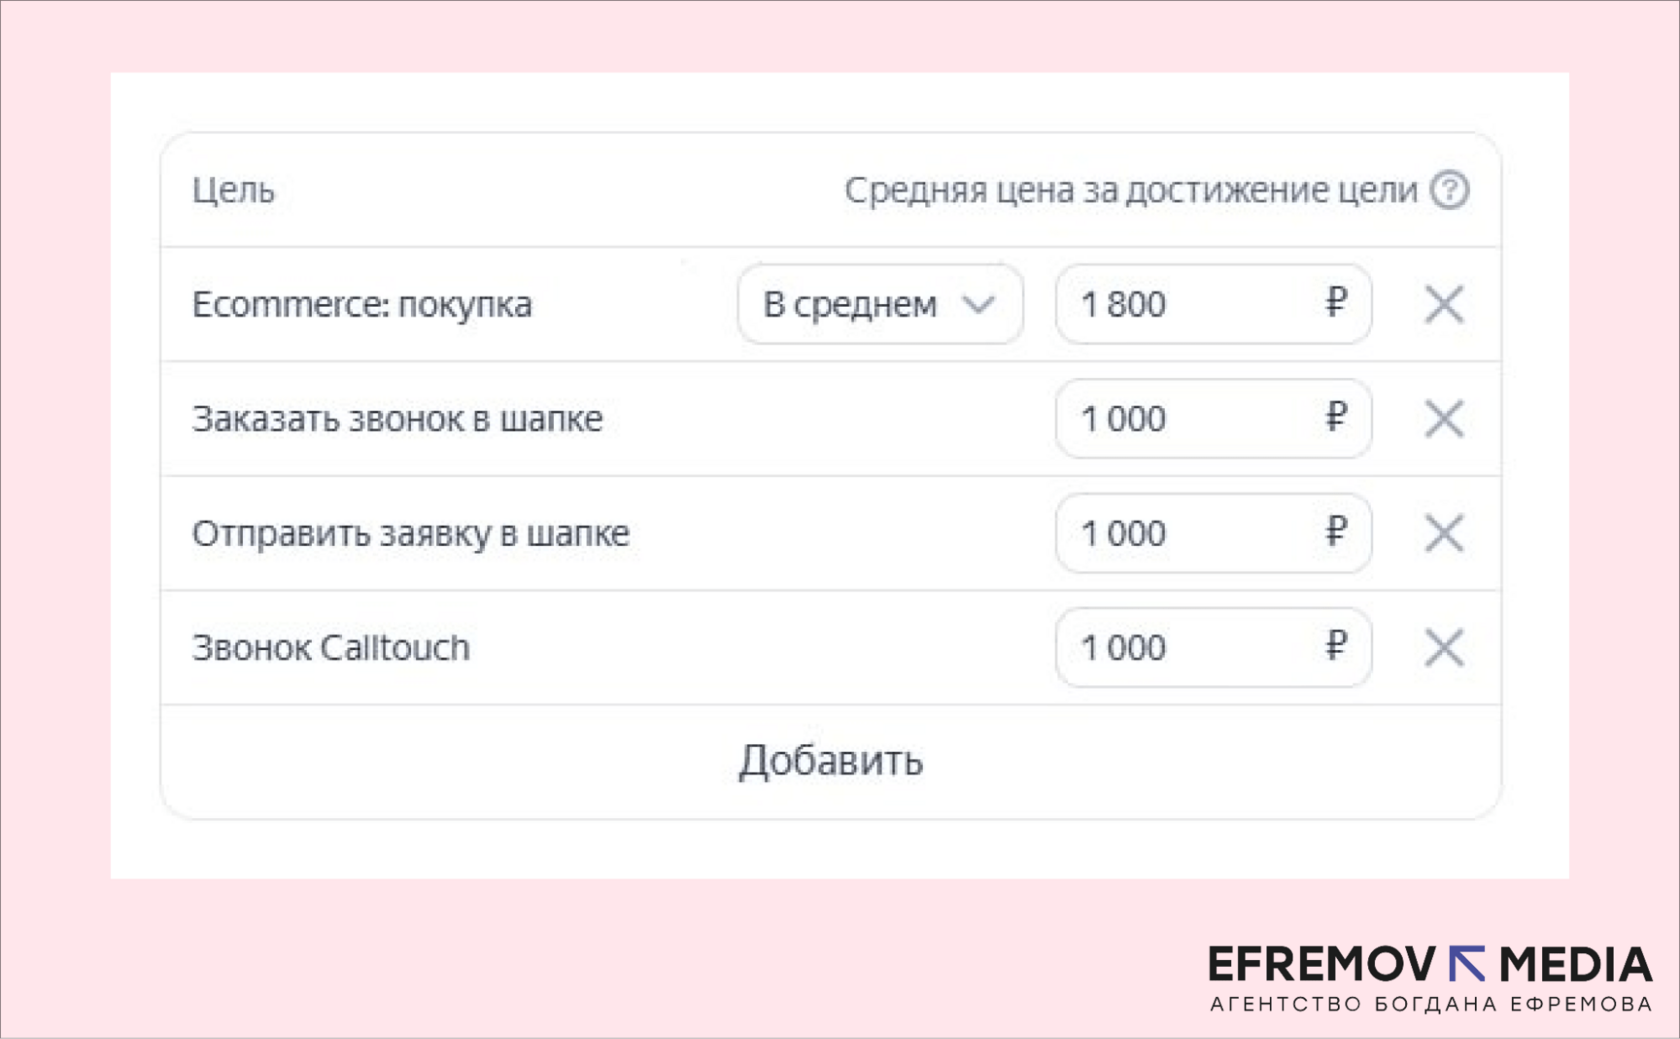
Task: Delete the Звонок Calltouch goal row
Action: [x=1443, y=648]
